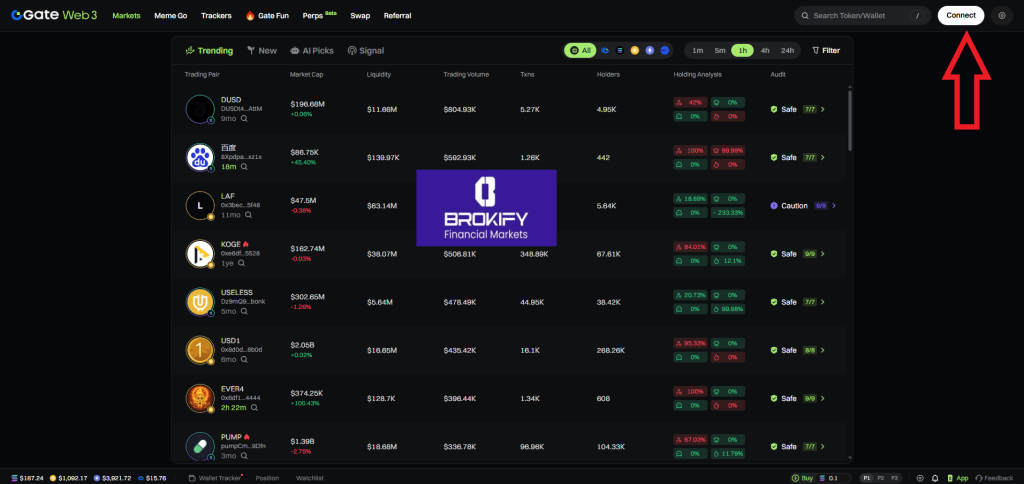Click the token list vertical scrollbar
Viewport: 1024px width, 484px height.
click(x=850, y=120)
